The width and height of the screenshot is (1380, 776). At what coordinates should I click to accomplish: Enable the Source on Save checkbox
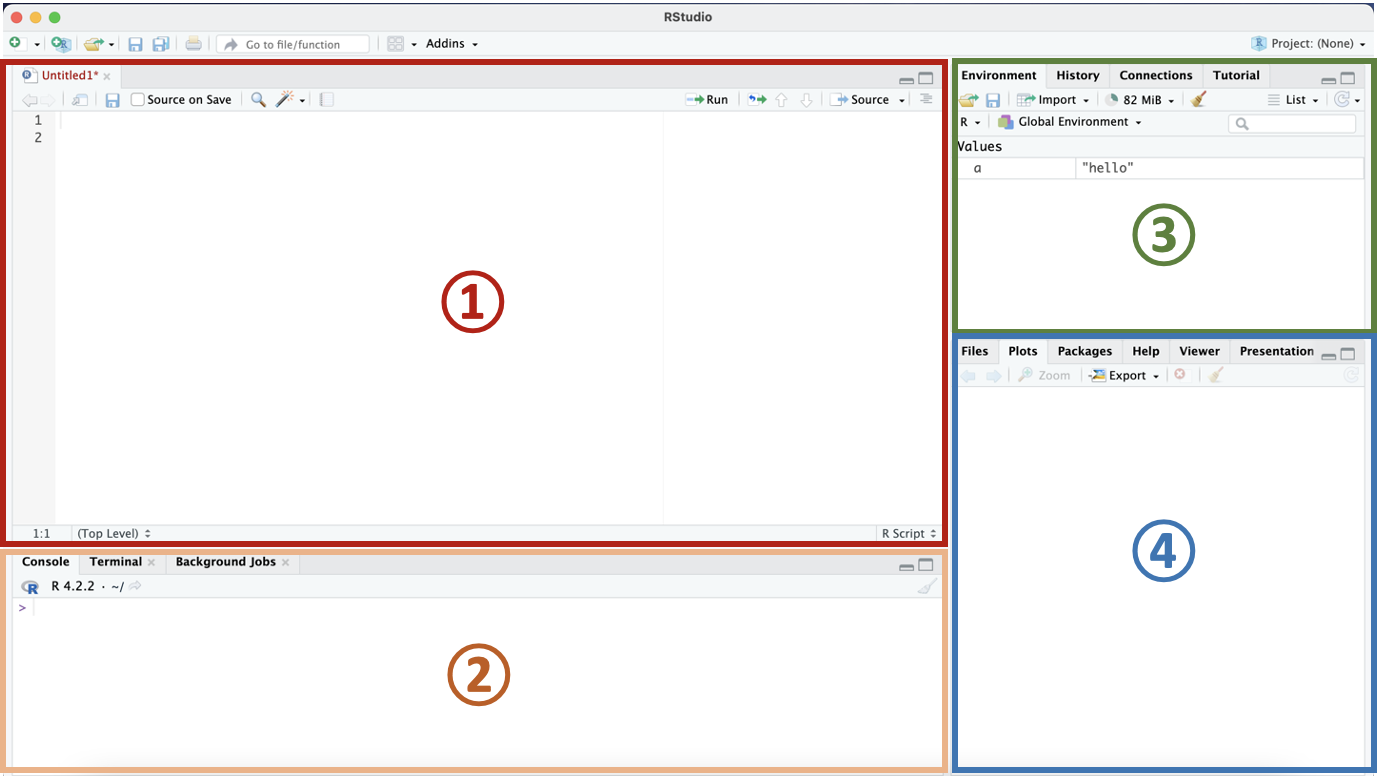tap(138, 100)
